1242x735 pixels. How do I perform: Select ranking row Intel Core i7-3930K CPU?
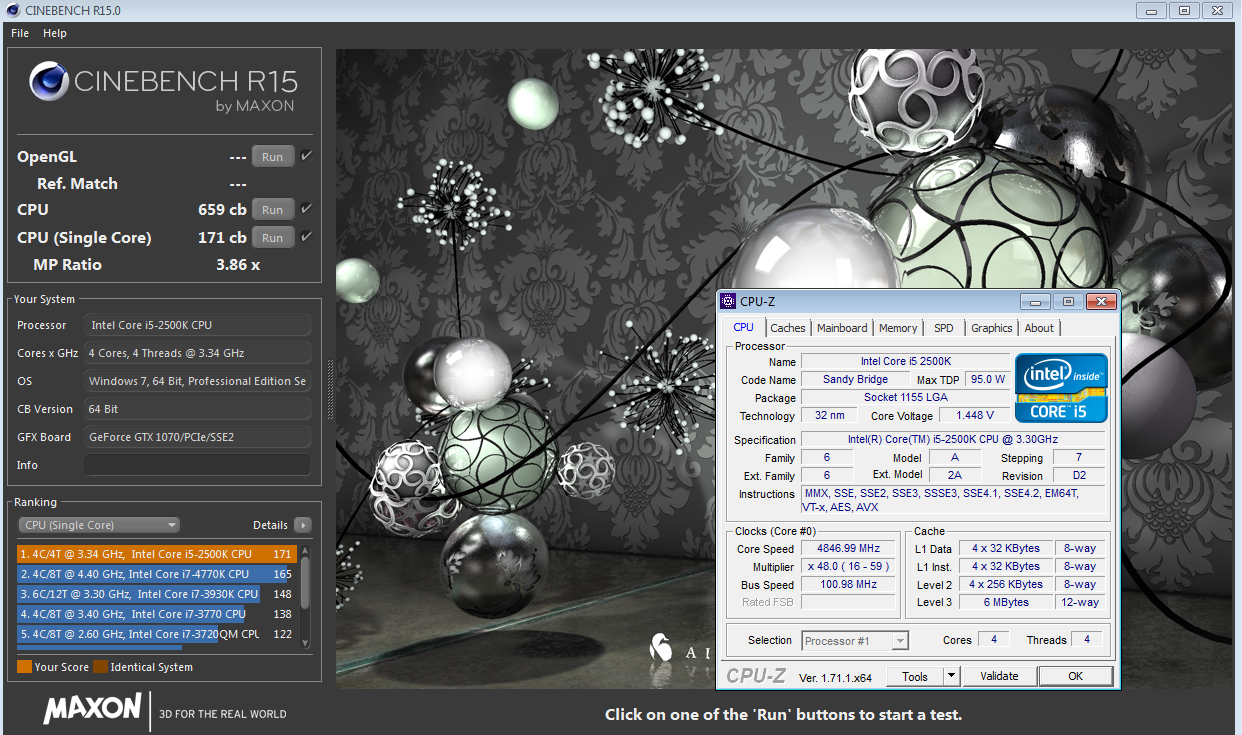156,594
